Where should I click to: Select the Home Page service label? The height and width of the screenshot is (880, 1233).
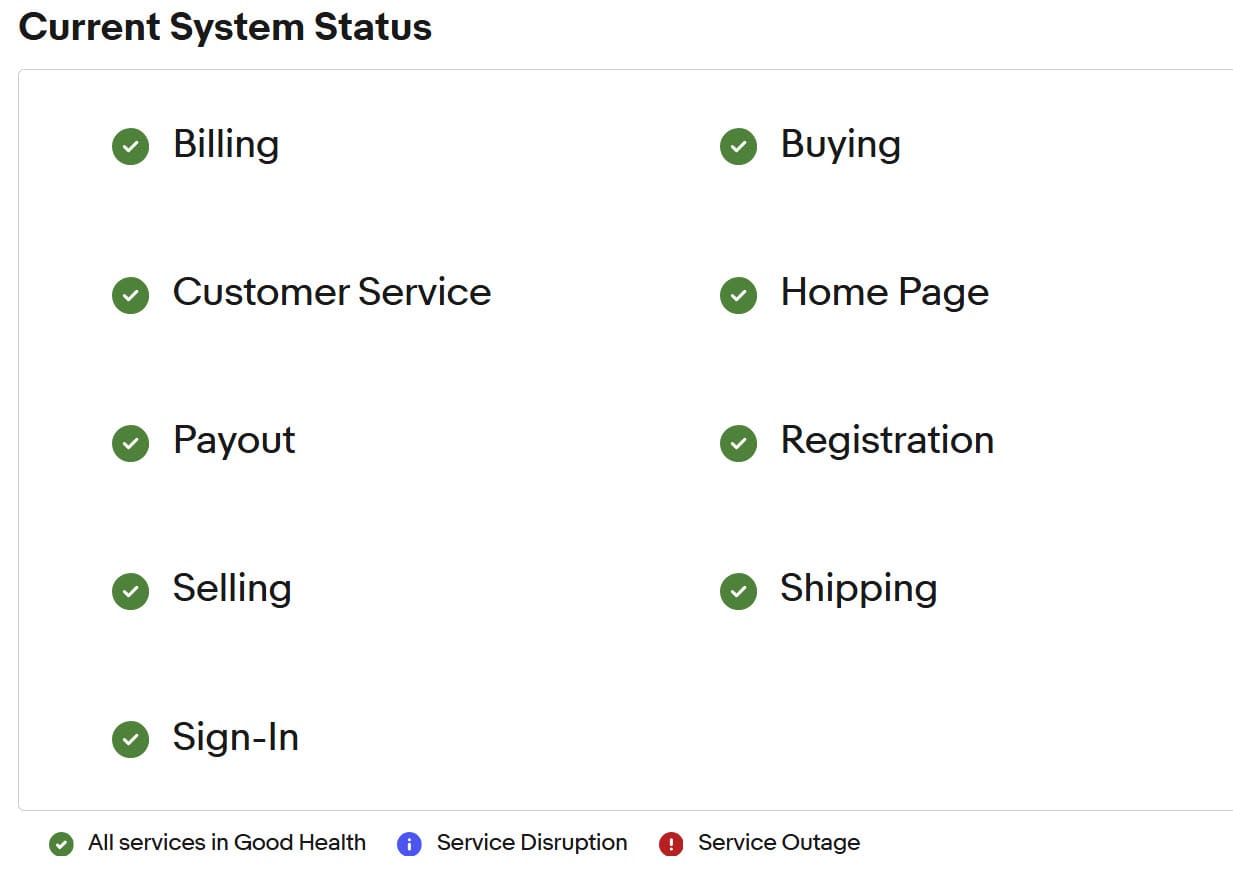884,292
